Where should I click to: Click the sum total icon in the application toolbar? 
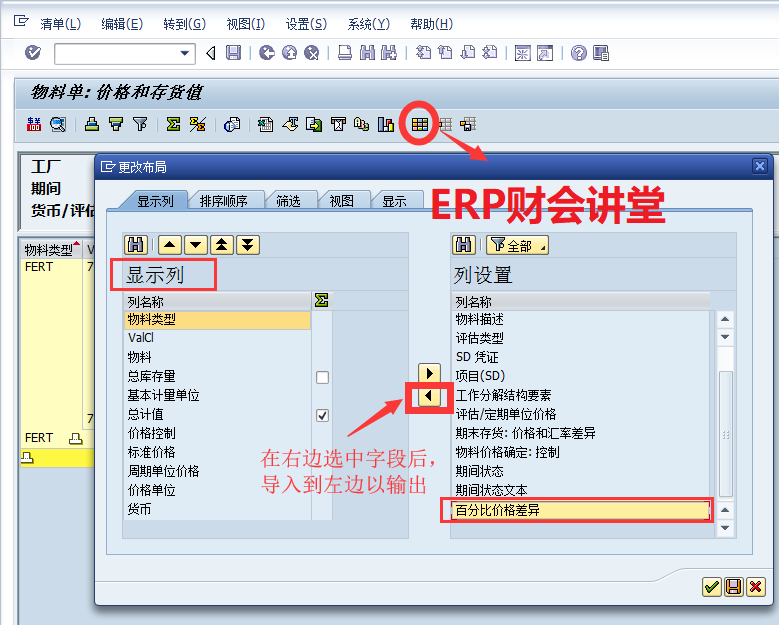point(173,124)
